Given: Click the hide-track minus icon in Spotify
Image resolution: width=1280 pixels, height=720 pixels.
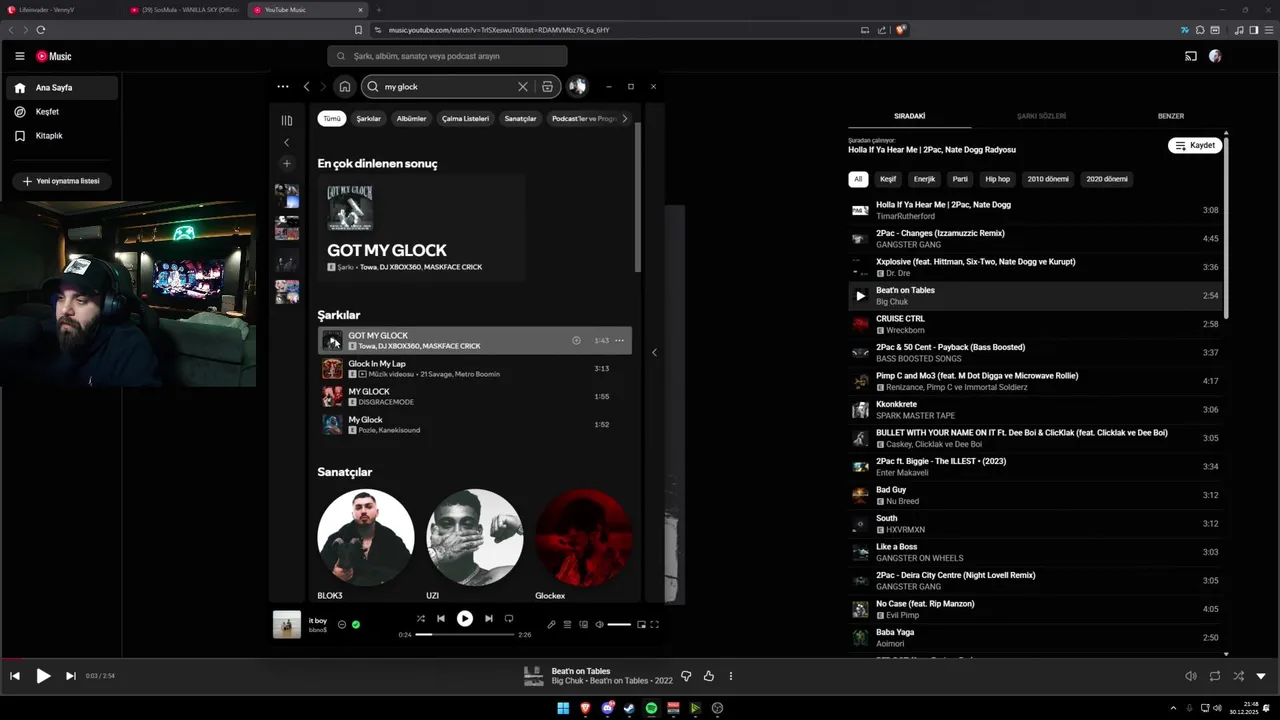Looking at the screenshot, I should [342, 625].
